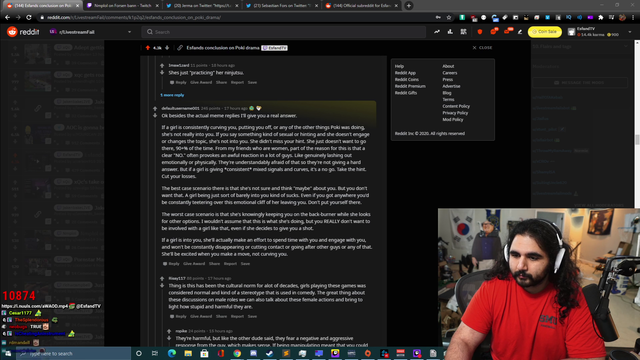Bookmark this page with star icon
Viewport: 640px width, 360px height.
[x=449, y=18]
